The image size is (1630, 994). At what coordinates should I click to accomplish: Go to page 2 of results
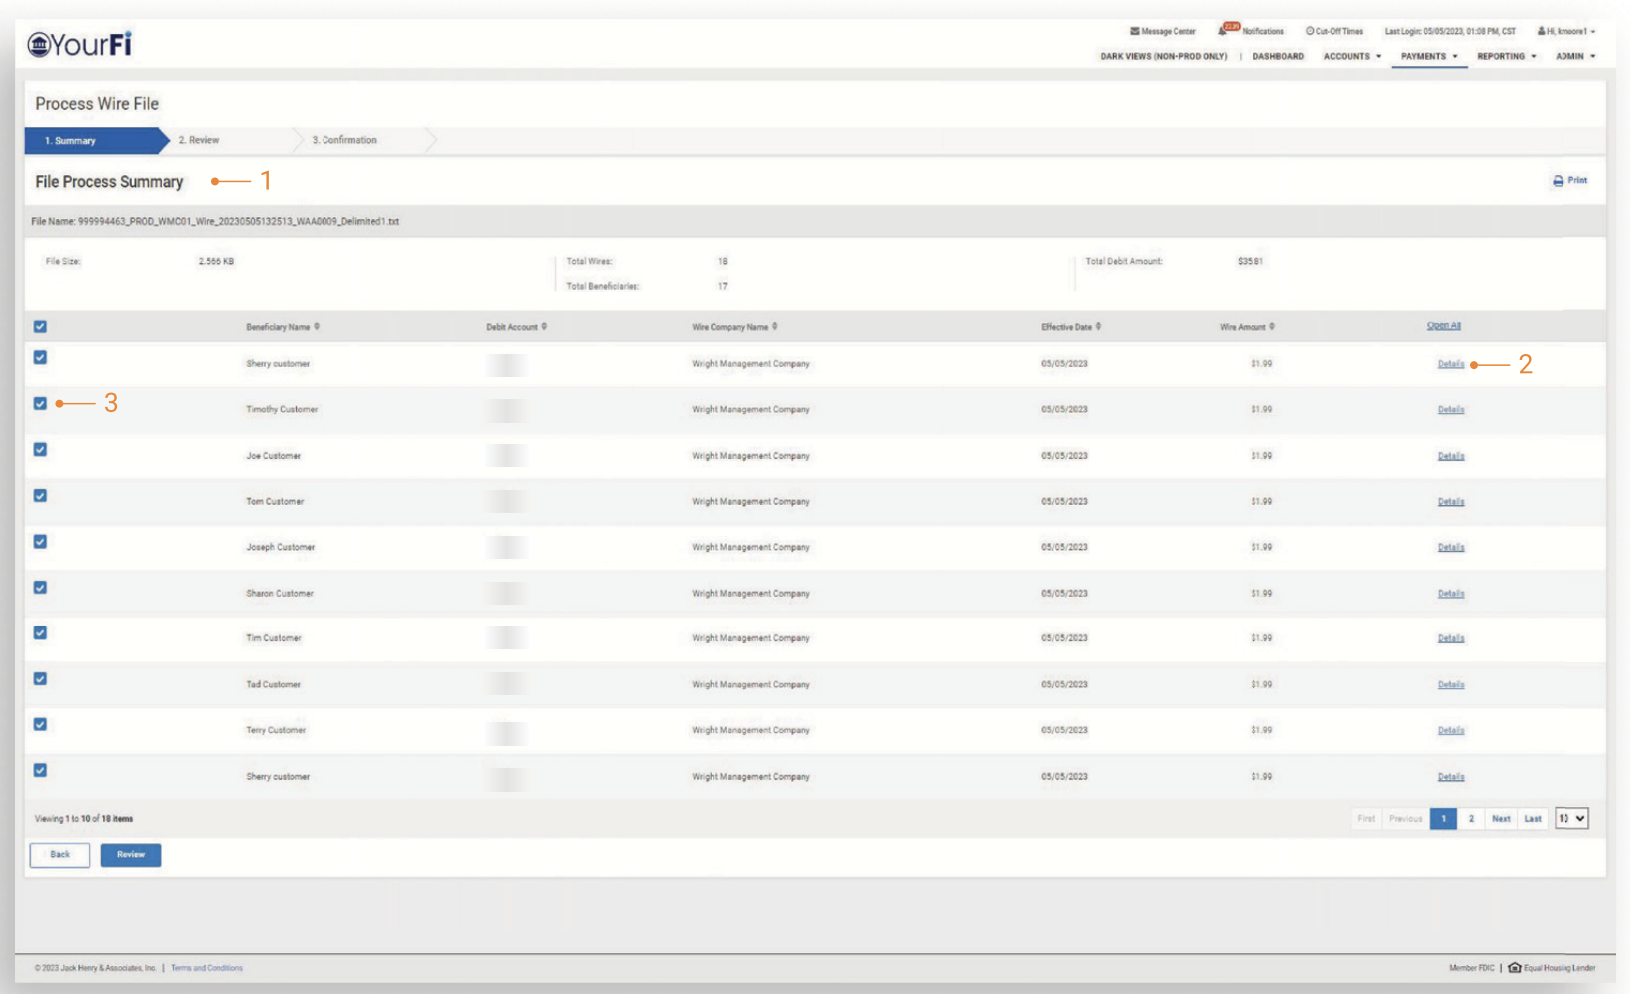1471,818
